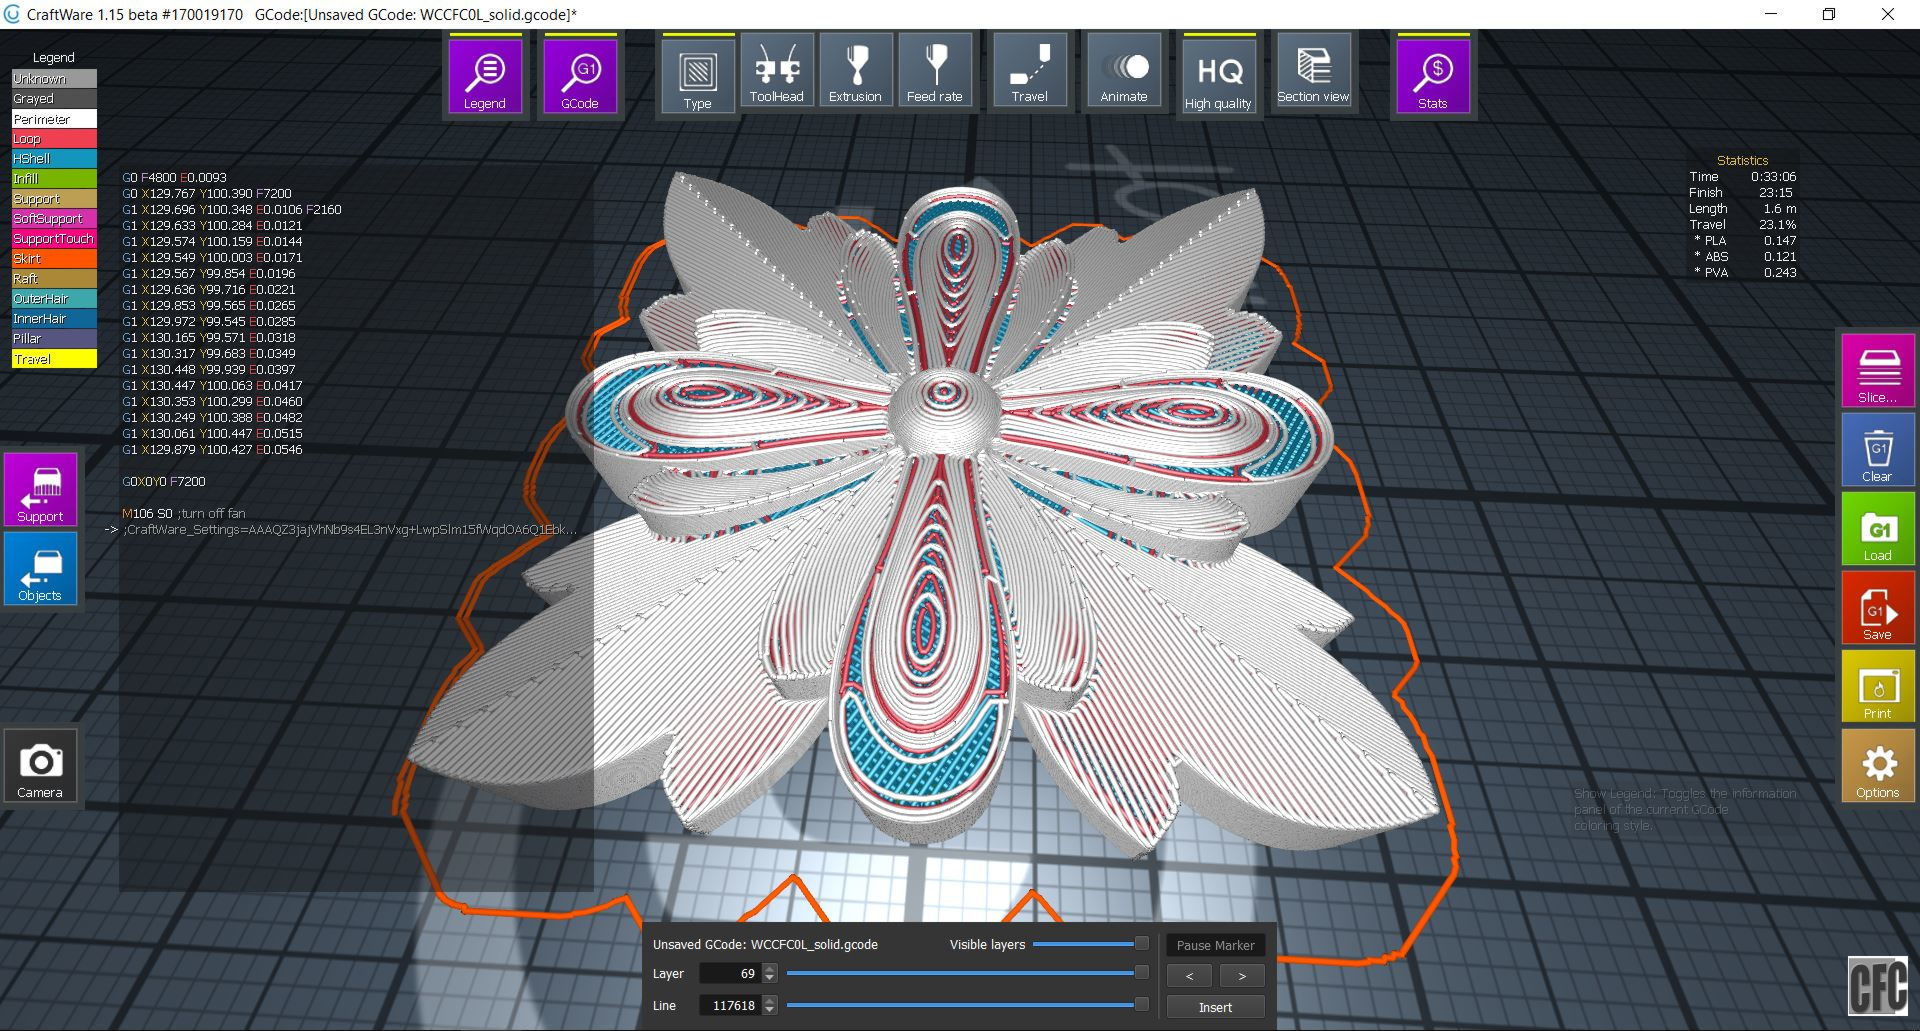Select GCode line 'G0X0Y0 F7200'
Image resolution: width=1920 pixels, height=1031 pixels.
click(x=164, y=481)
